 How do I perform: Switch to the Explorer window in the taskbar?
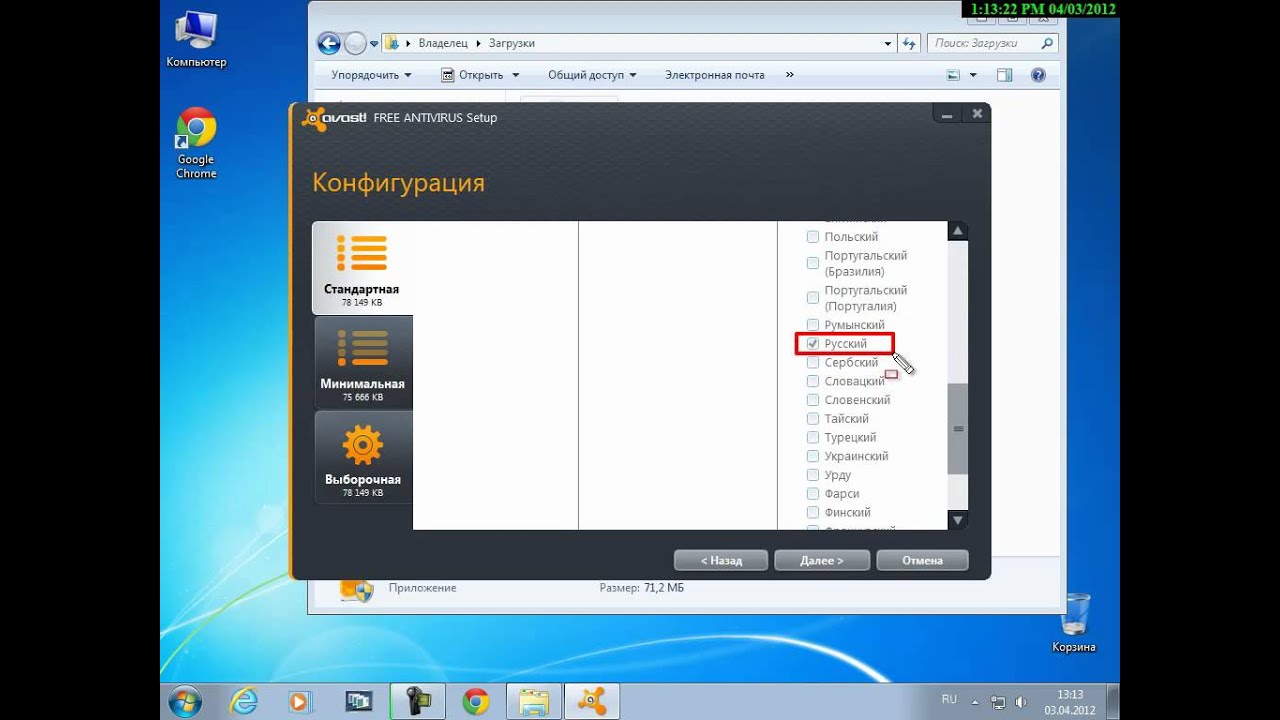coord(533,702)
